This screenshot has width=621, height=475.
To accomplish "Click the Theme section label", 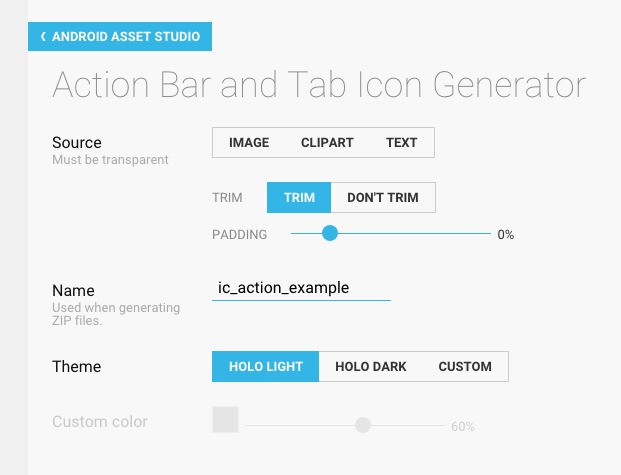I will pyautogui.click(x=77, y=367).
